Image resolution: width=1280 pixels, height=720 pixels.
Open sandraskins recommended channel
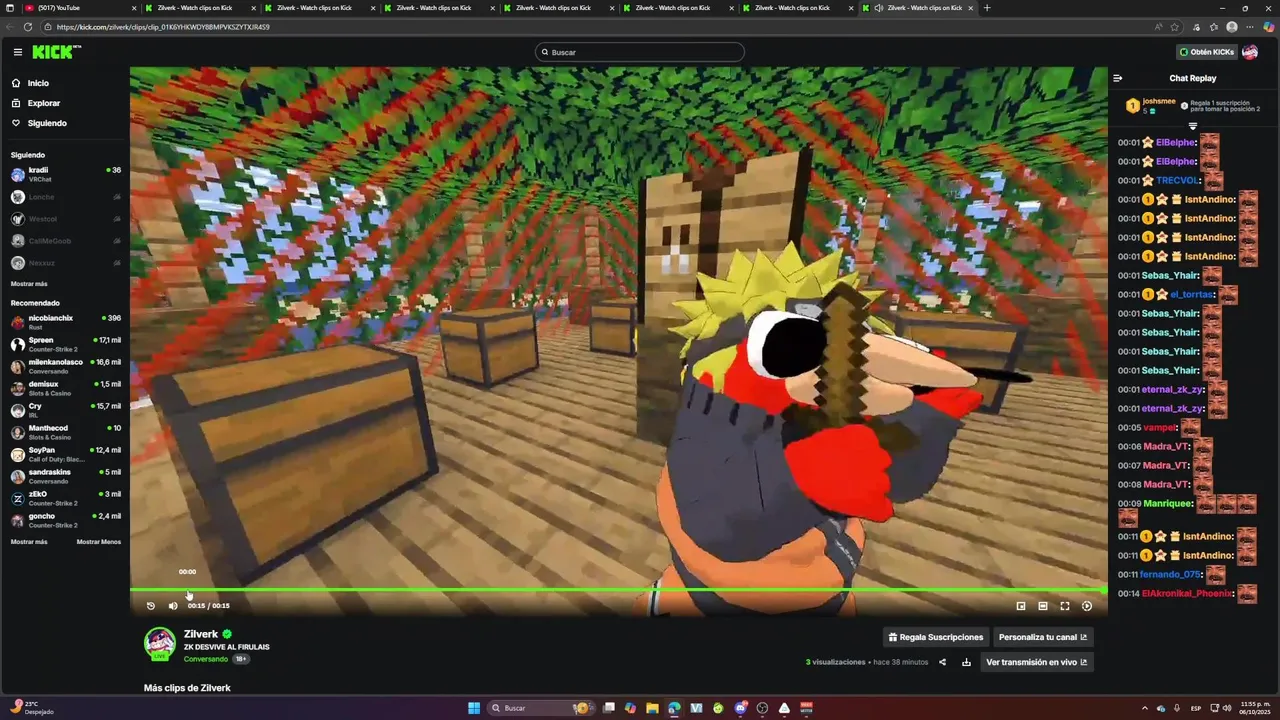click(x=65, y=476)
